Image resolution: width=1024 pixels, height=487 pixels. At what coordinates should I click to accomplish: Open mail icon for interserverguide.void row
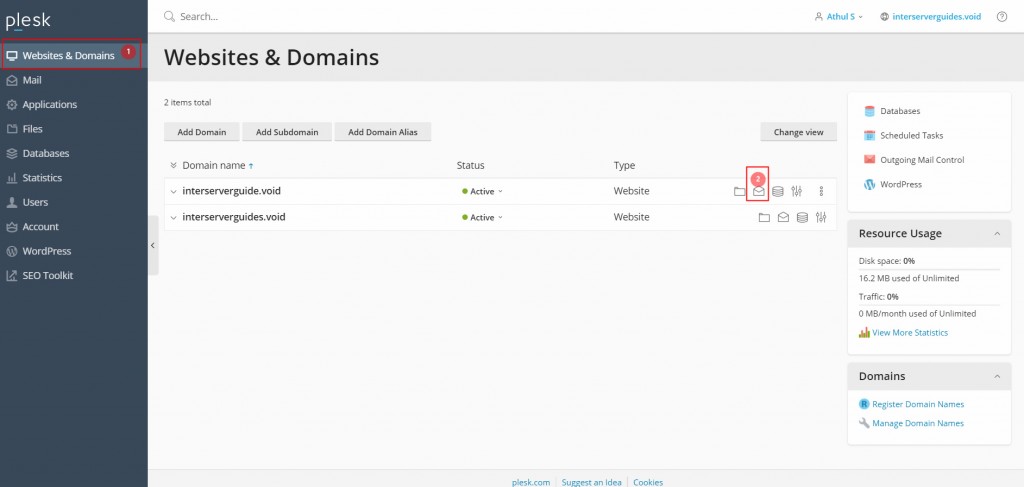(x=759, y=191)
